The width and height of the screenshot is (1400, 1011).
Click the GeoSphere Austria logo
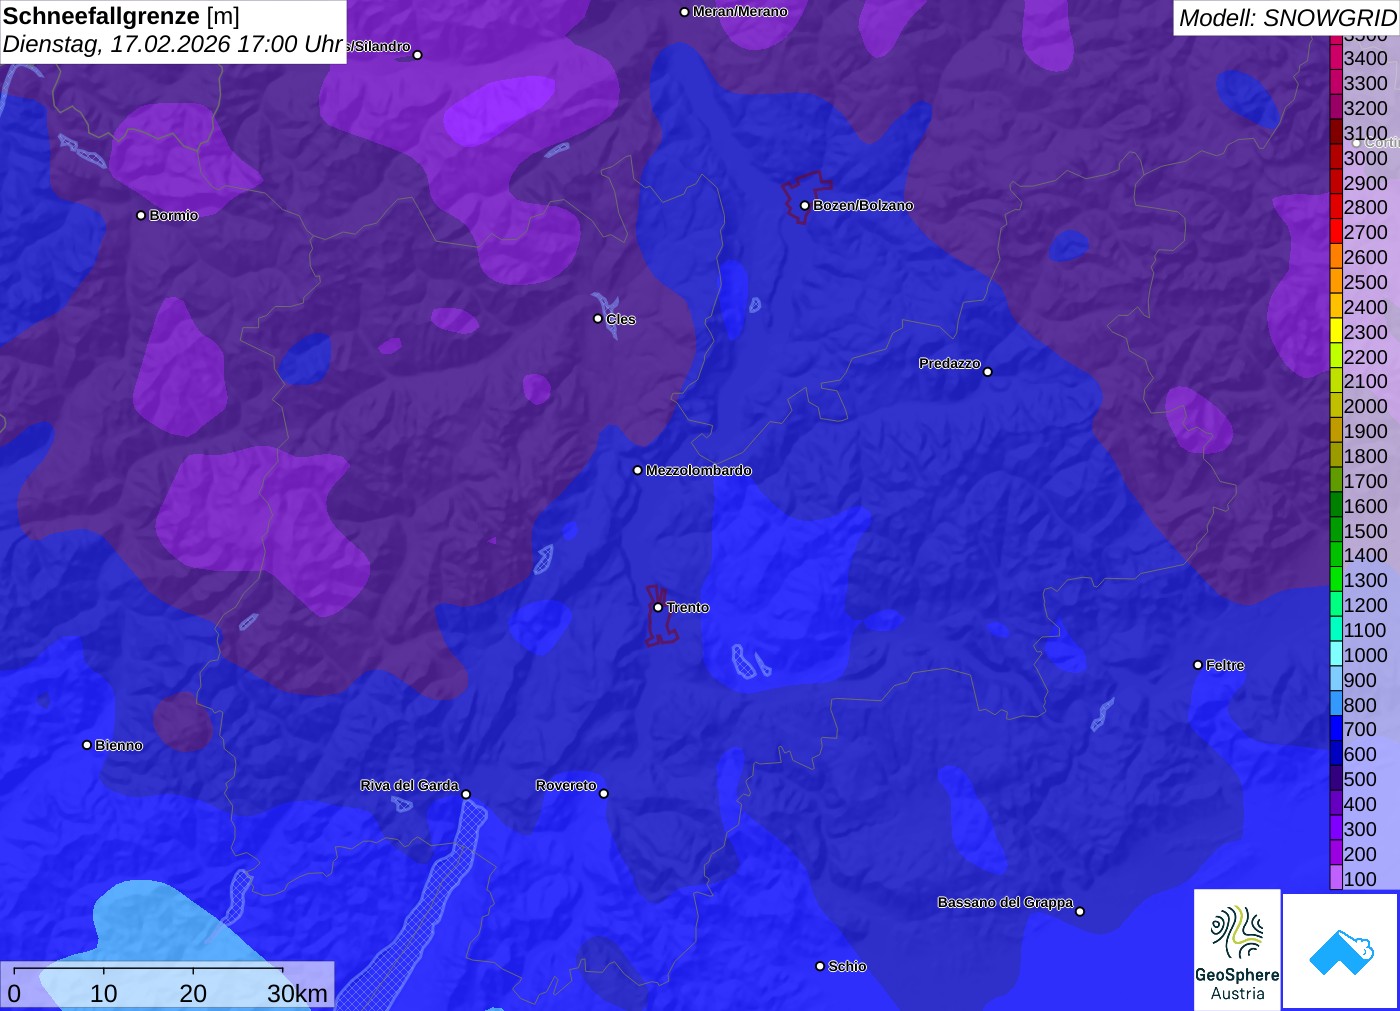[x=1237, y=949]
